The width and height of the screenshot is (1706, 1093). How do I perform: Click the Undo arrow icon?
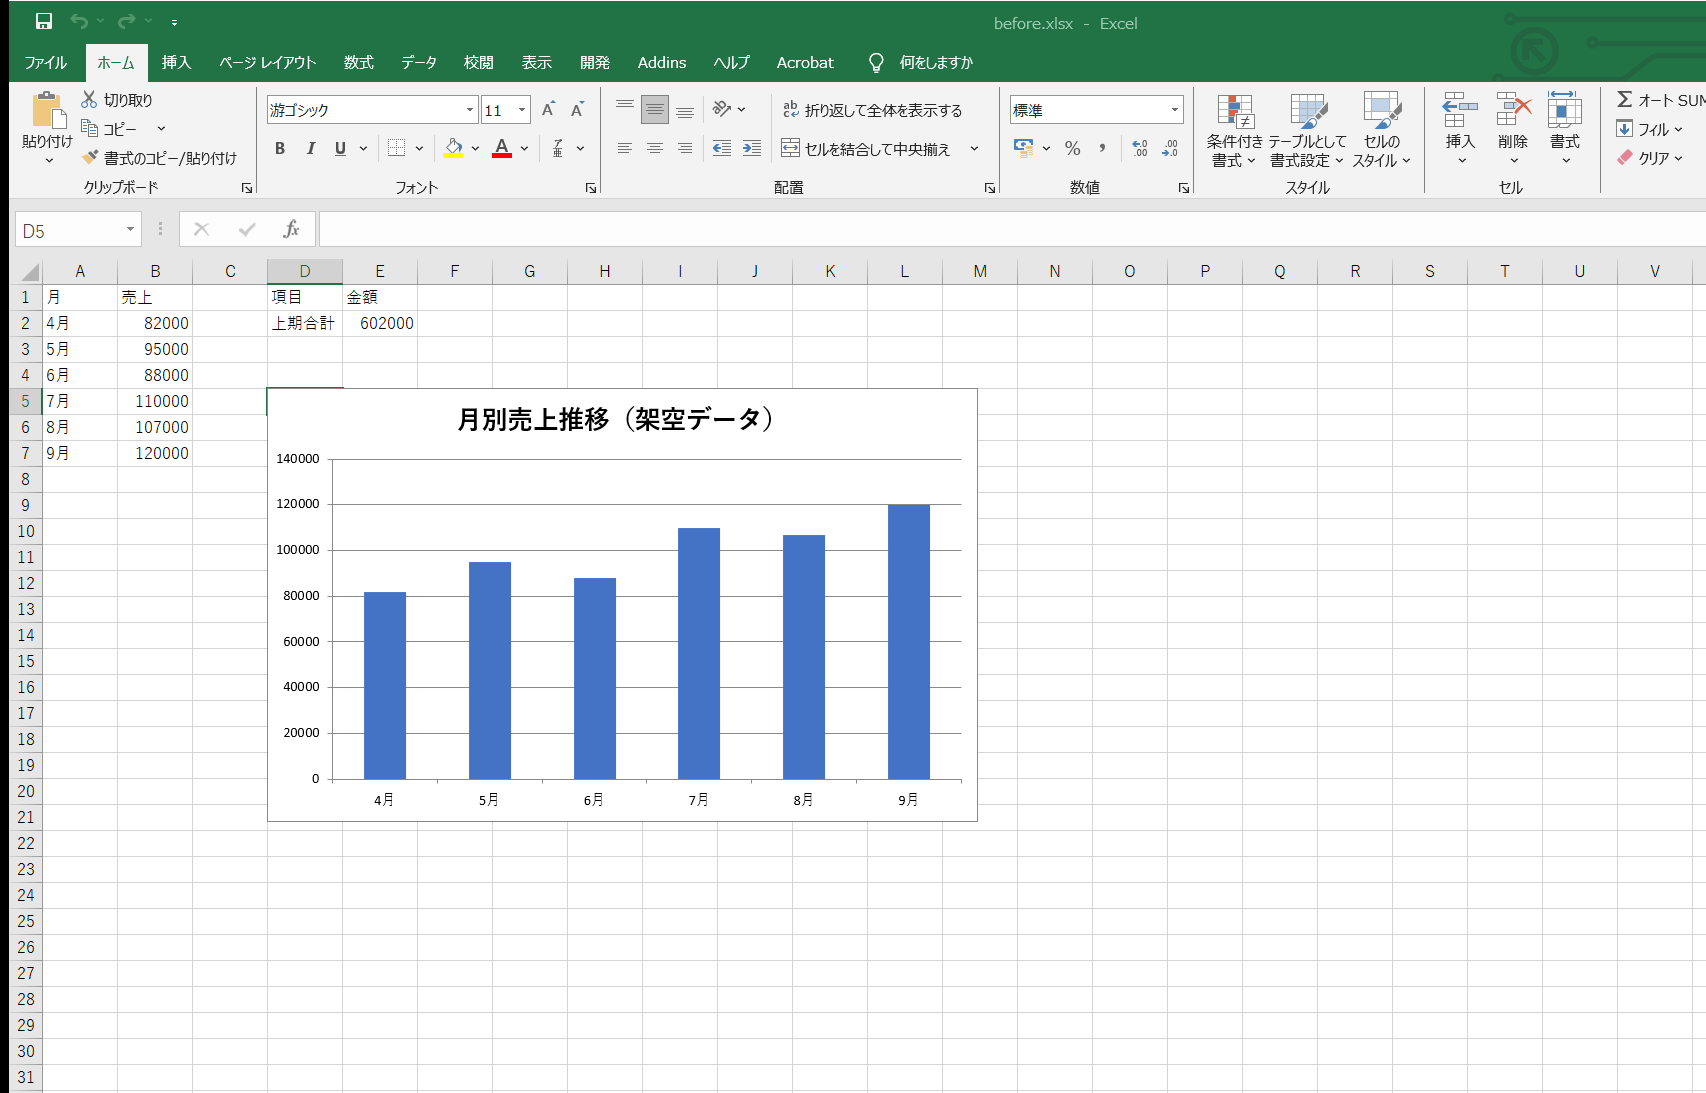79,21
